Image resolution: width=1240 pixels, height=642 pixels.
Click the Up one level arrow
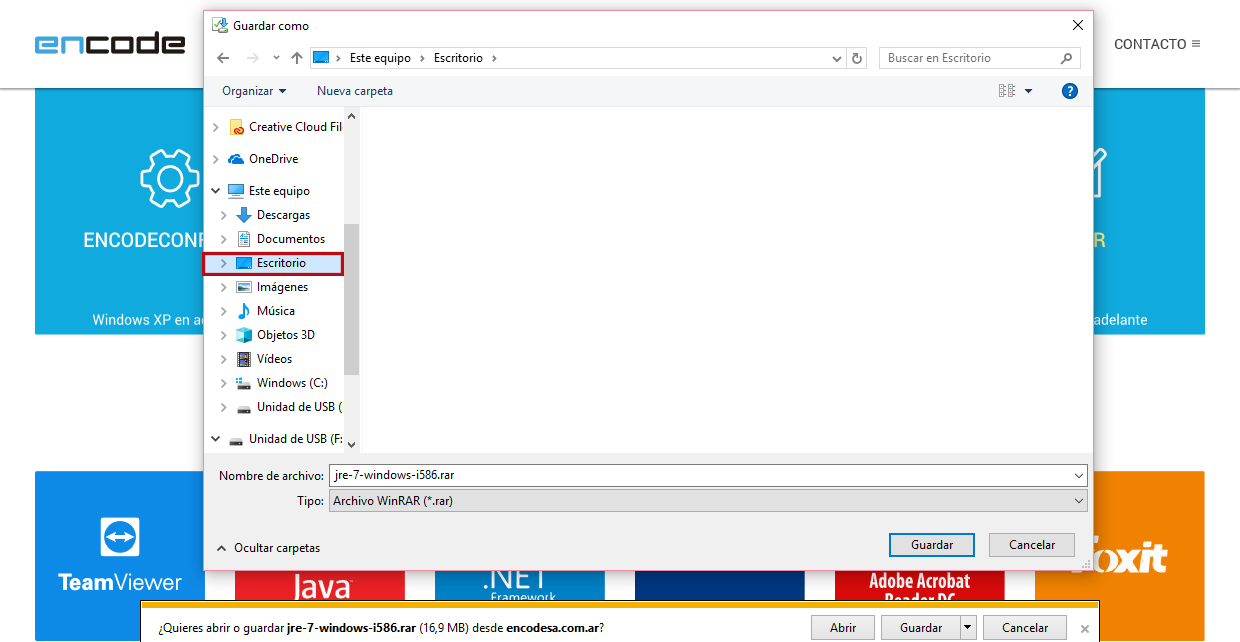point(297,58)
